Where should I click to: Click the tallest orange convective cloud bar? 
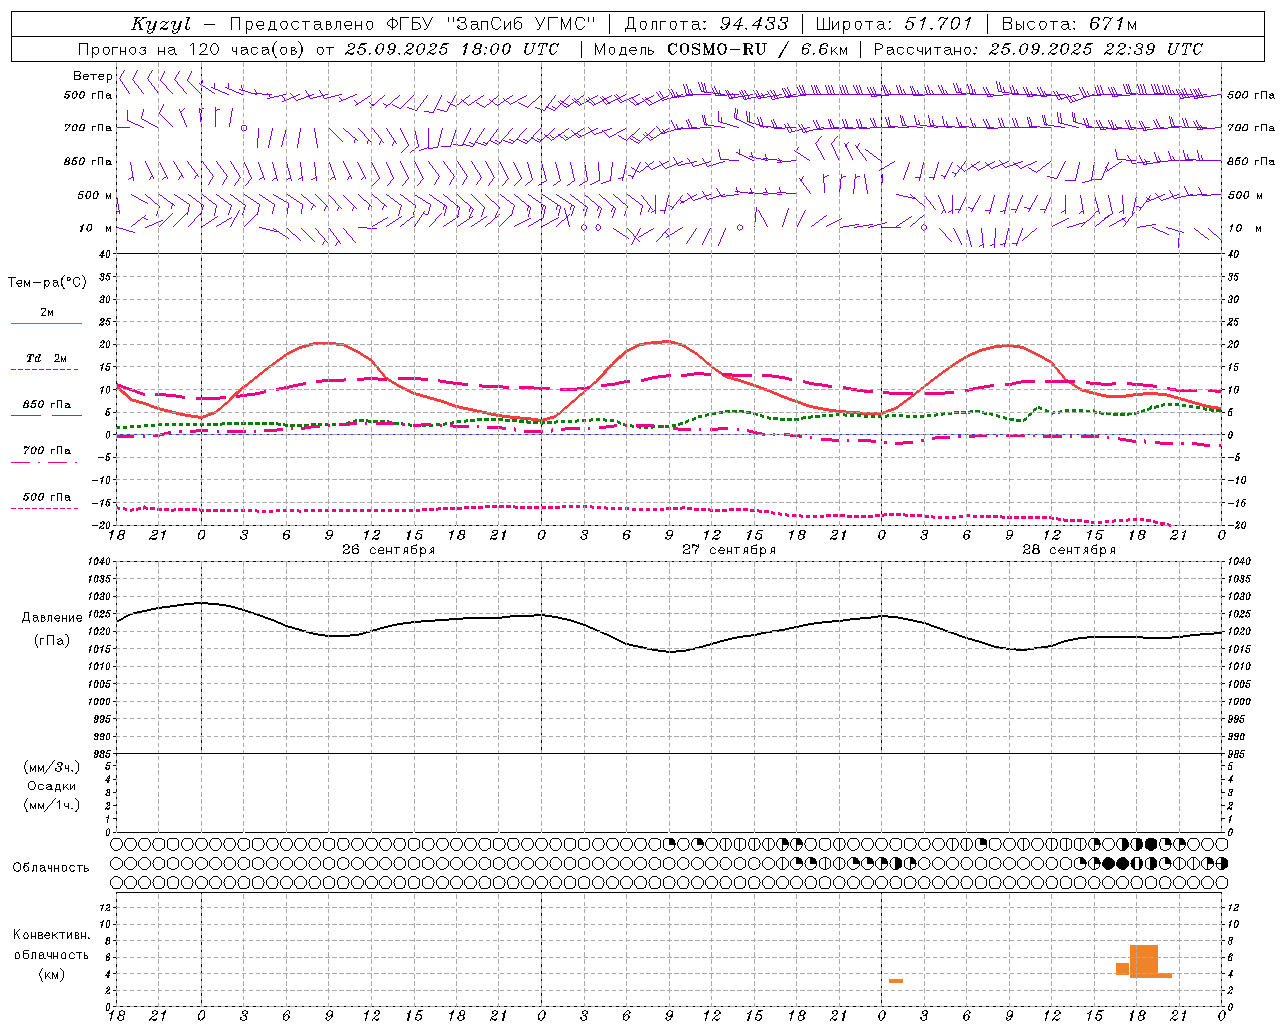pyautogui.click(x=1143, y=960)
